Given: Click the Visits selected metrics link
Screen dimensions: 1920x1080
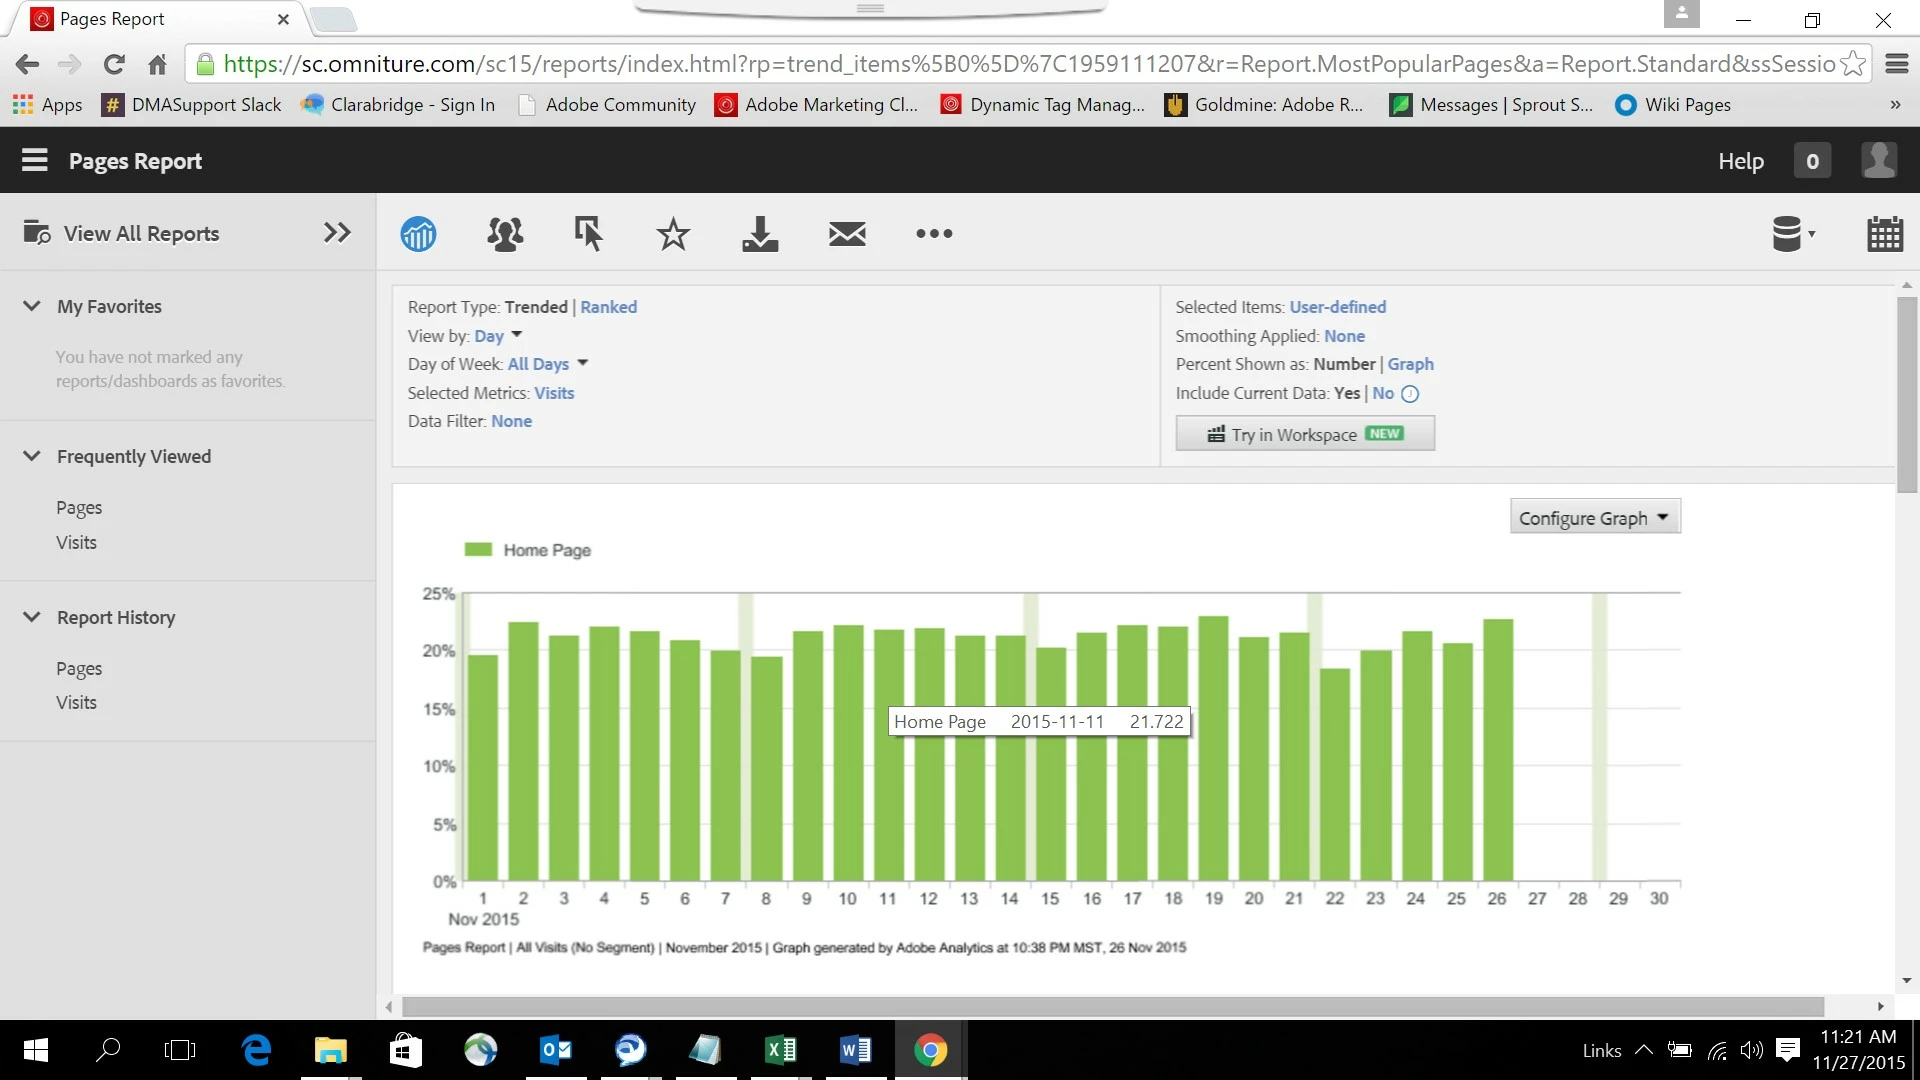Looking at the screenshot, I should 554,393.
